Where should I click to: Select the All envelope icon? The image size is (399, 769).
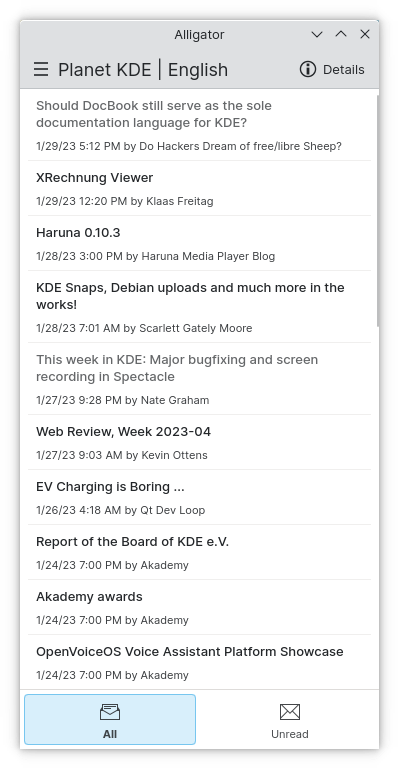point(110,712)
